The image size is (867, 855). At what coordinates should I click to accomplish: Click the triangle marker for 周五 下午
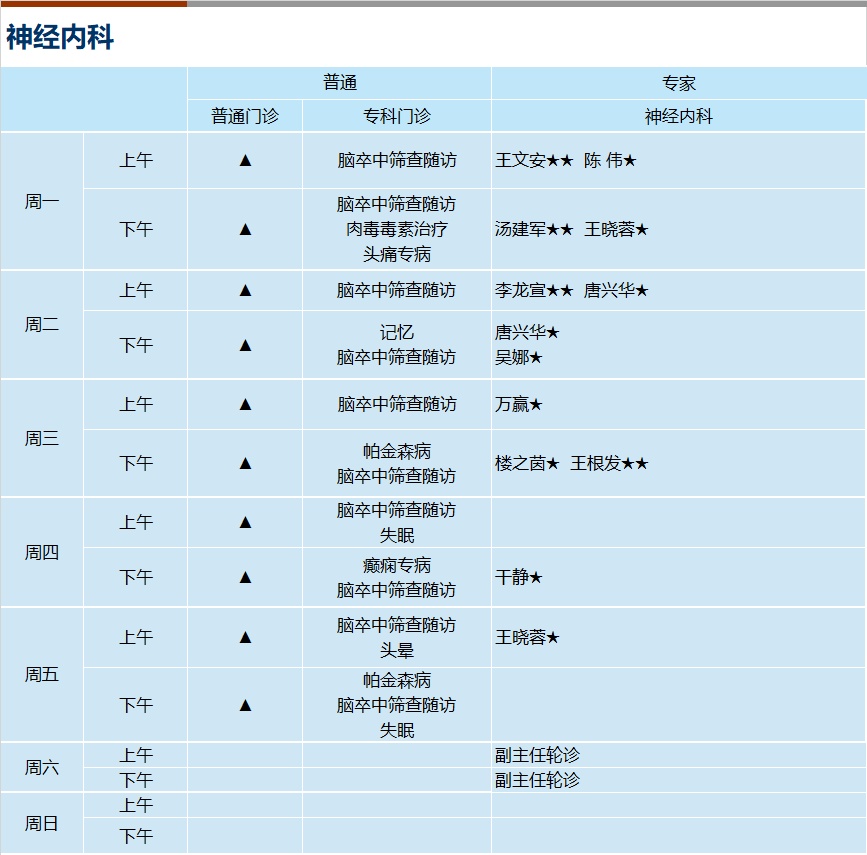coord(245,705)
